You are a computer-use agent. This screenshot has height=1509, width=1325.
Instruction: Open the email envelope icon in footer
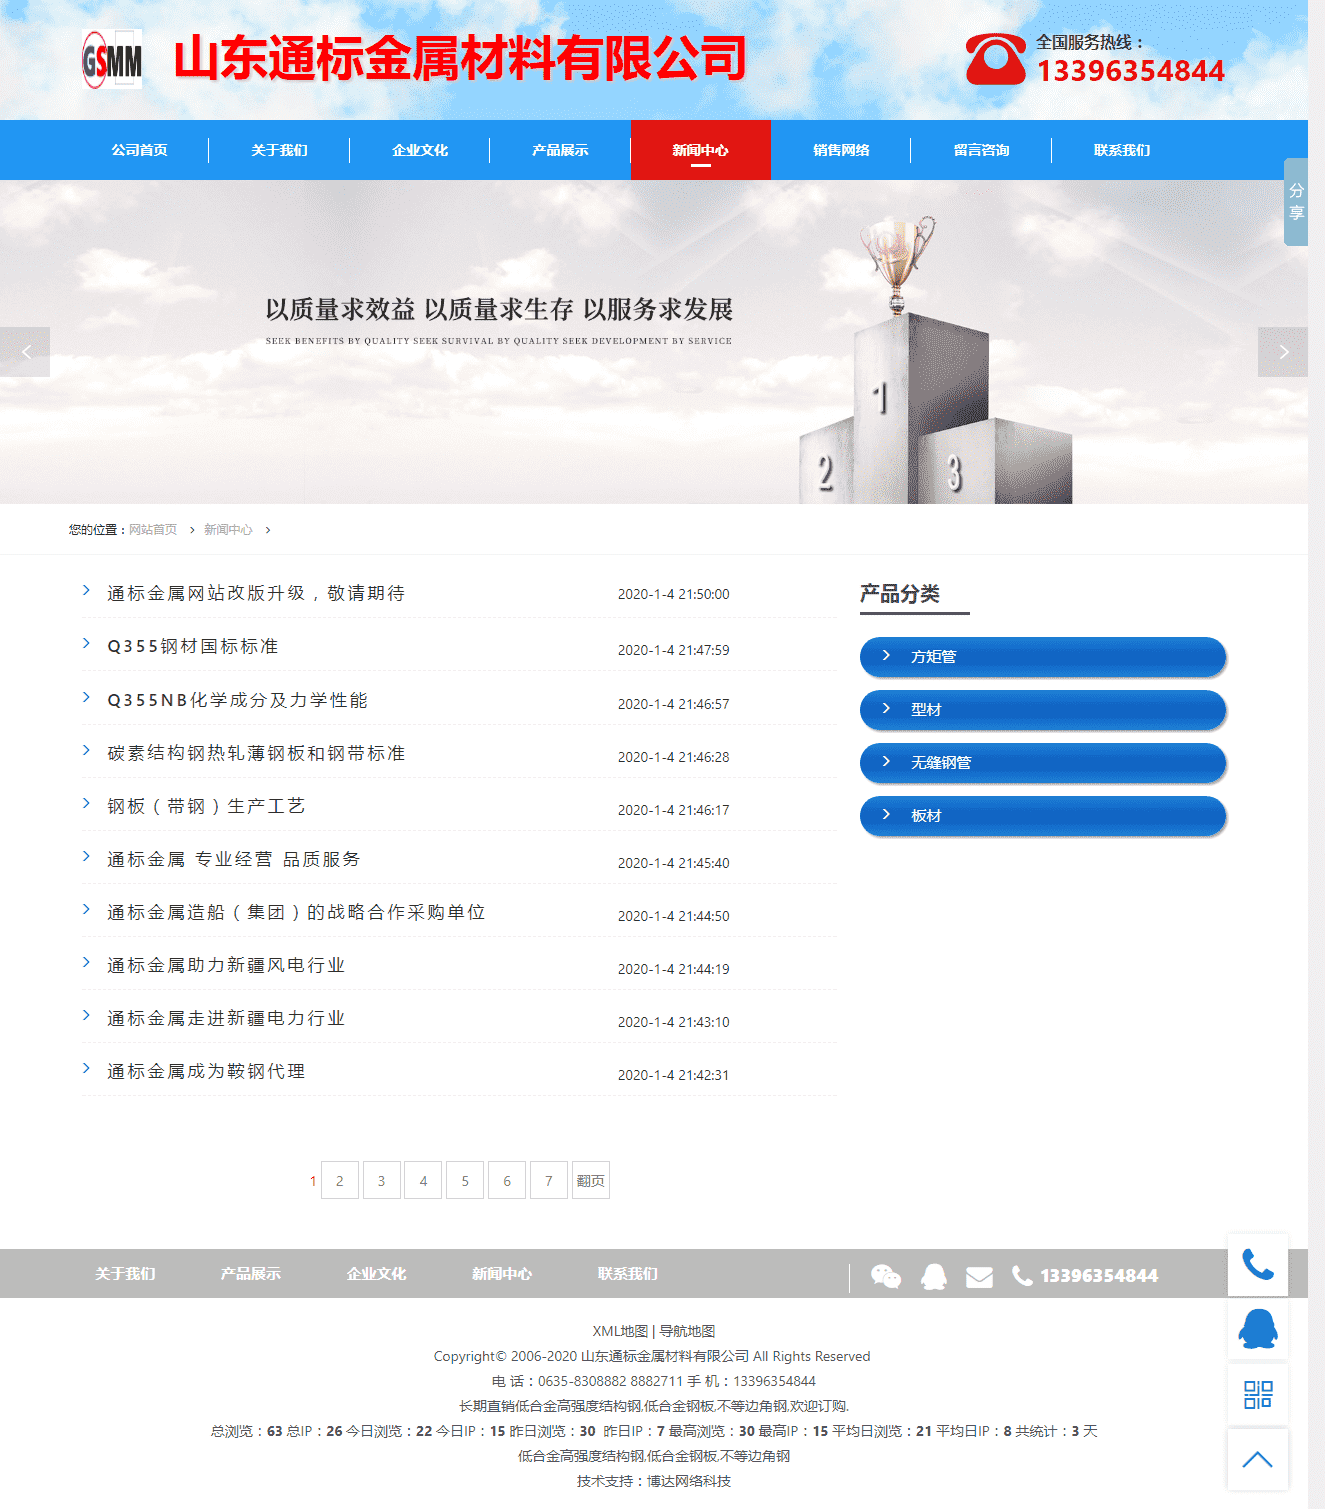pyautogui.click(x=979, y=1277)
